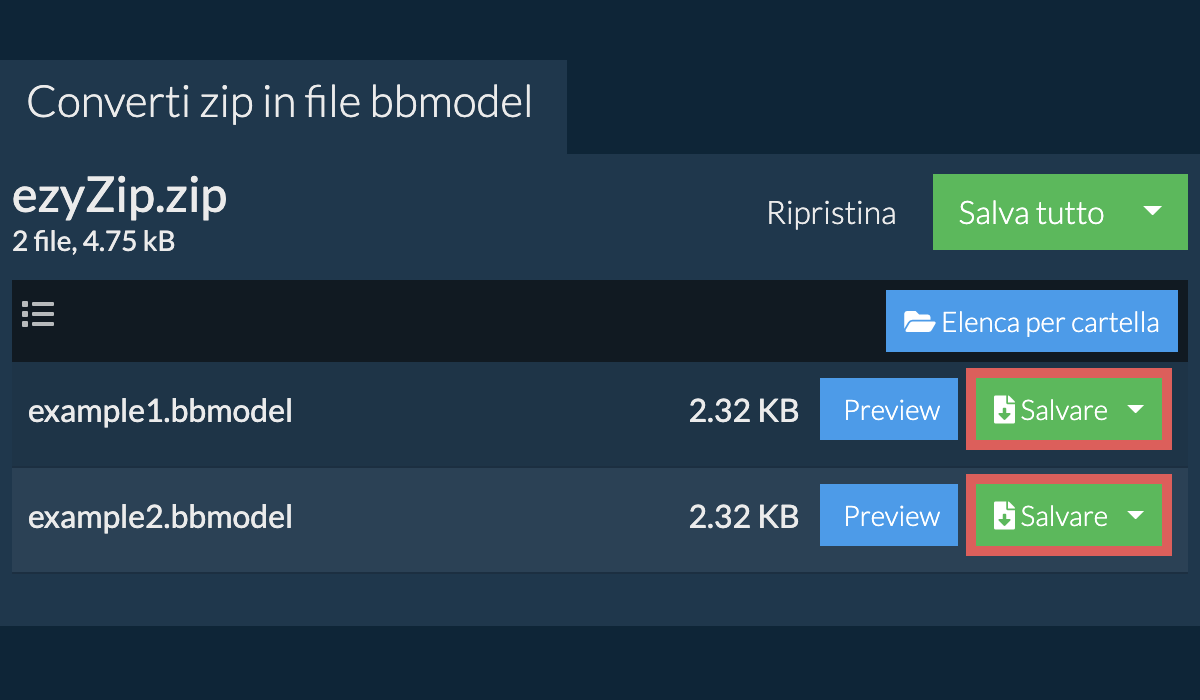Expand the Salva tutto dropdown arrow

1152,212
